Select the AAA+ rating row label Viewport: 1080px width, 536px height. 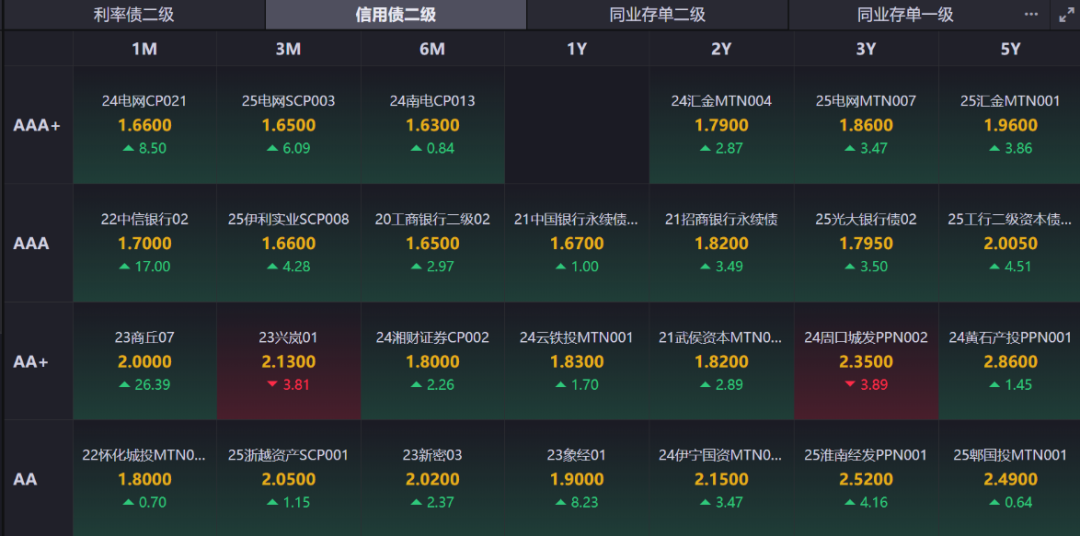38,125
